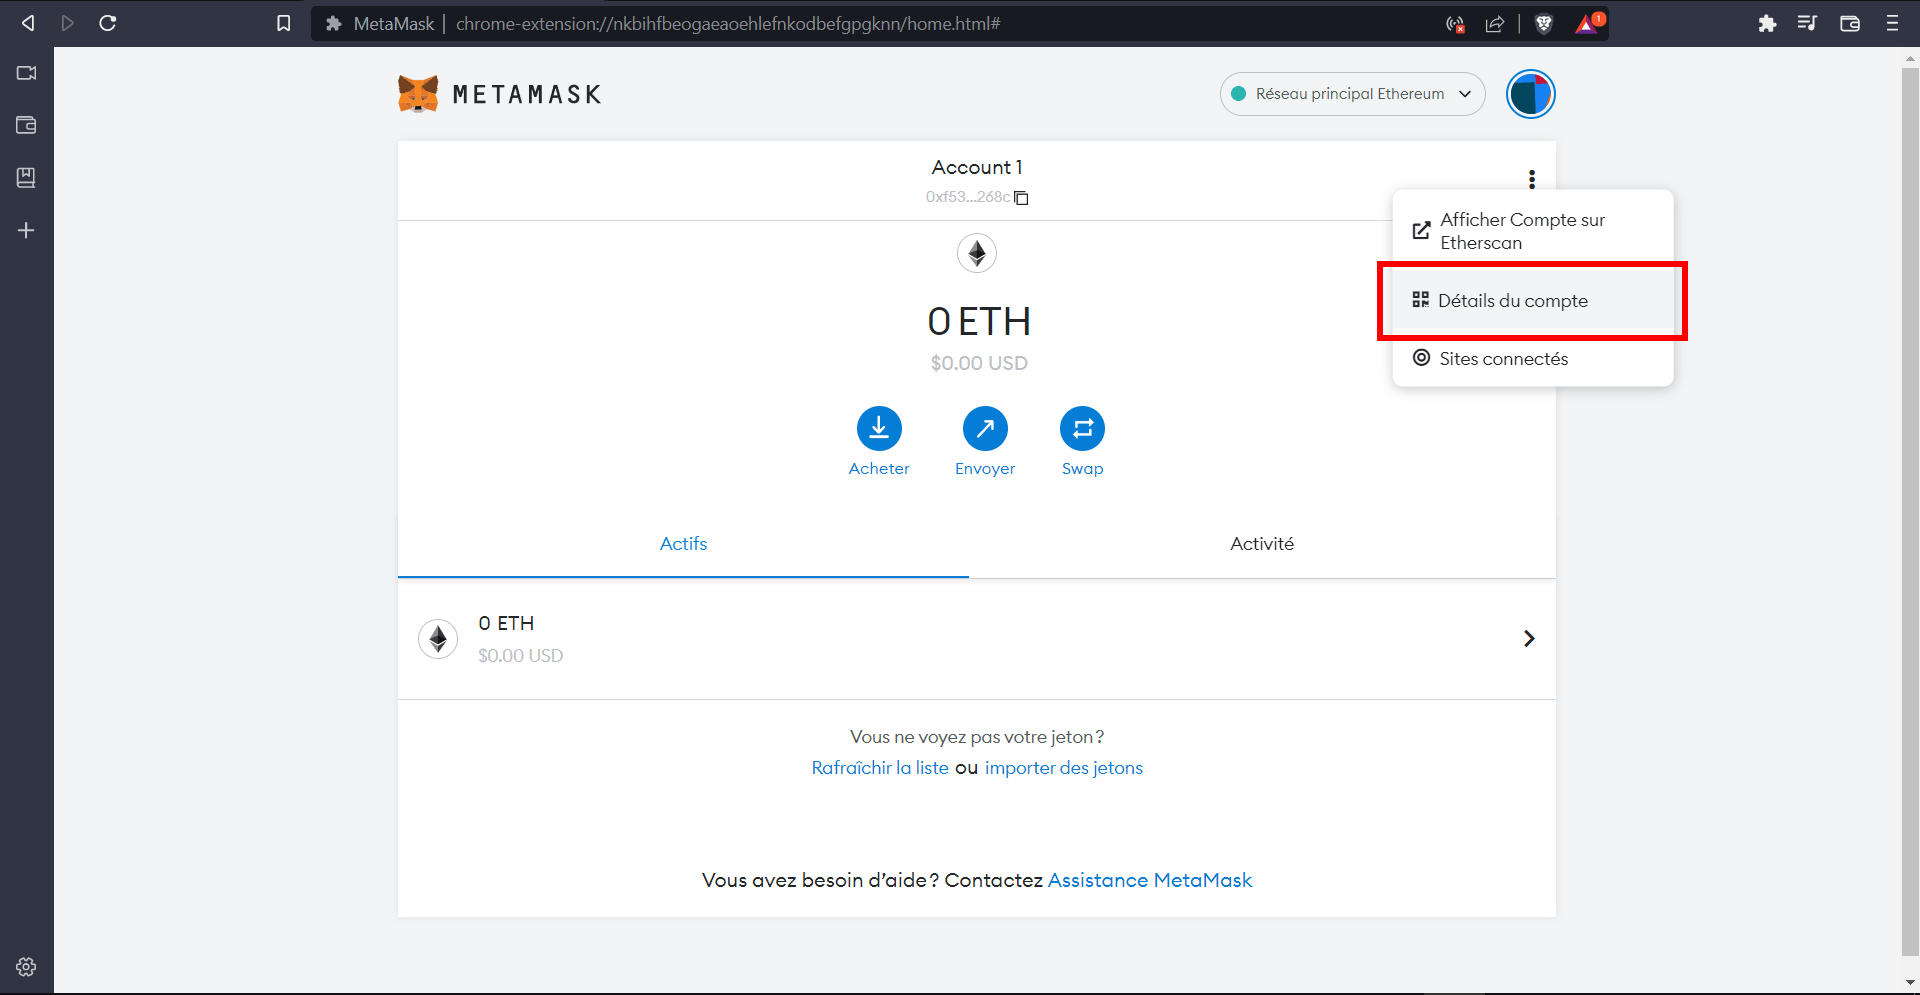The height and width of the screenshot is (995, 1920).
Task: Click the page vertical scrollbar
Action: pos(1910,510)
